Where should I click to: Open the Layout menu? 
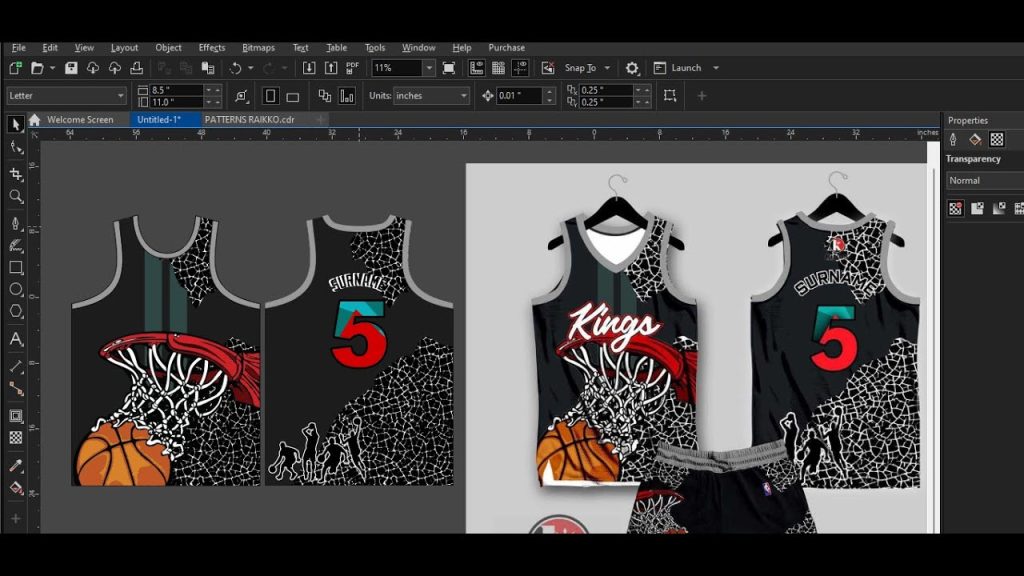point(124,48)
